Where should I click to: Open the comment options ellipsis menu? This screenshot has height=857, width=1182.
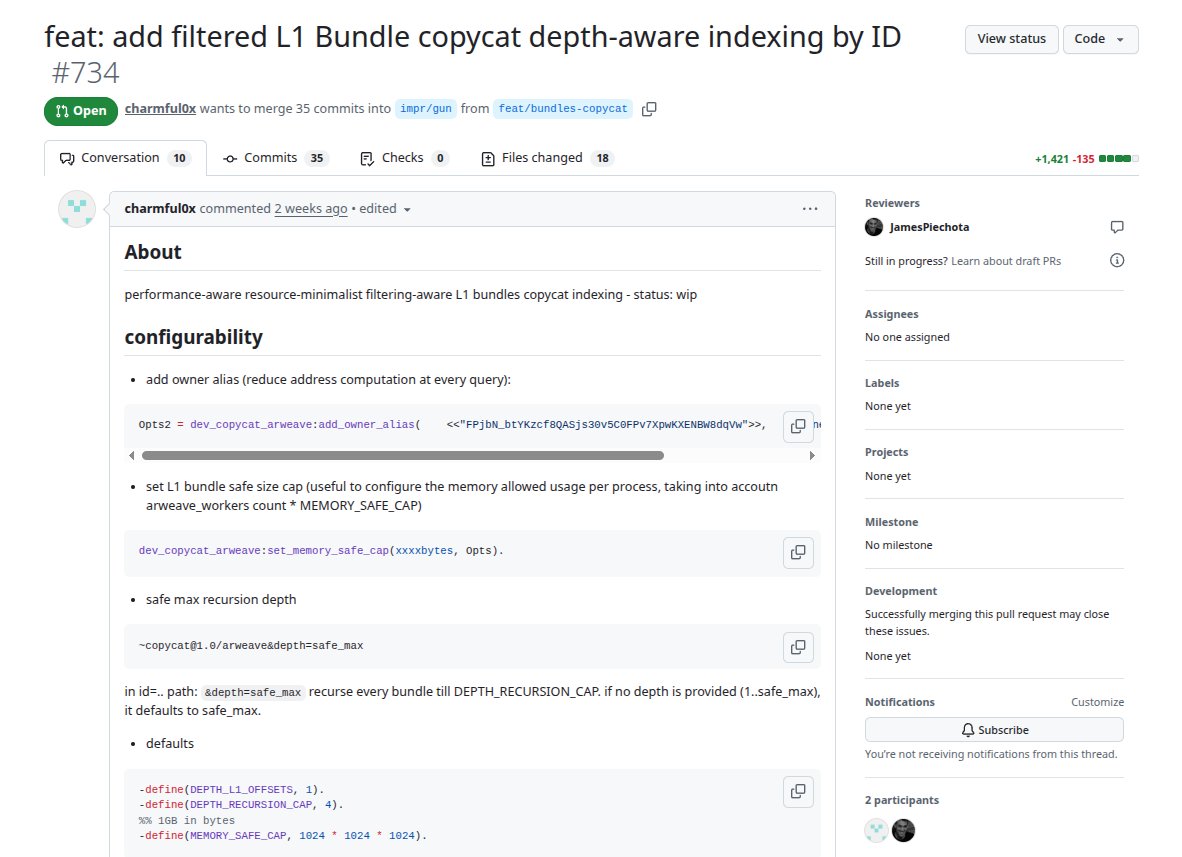pyautogui.click(x=810, y=209)
